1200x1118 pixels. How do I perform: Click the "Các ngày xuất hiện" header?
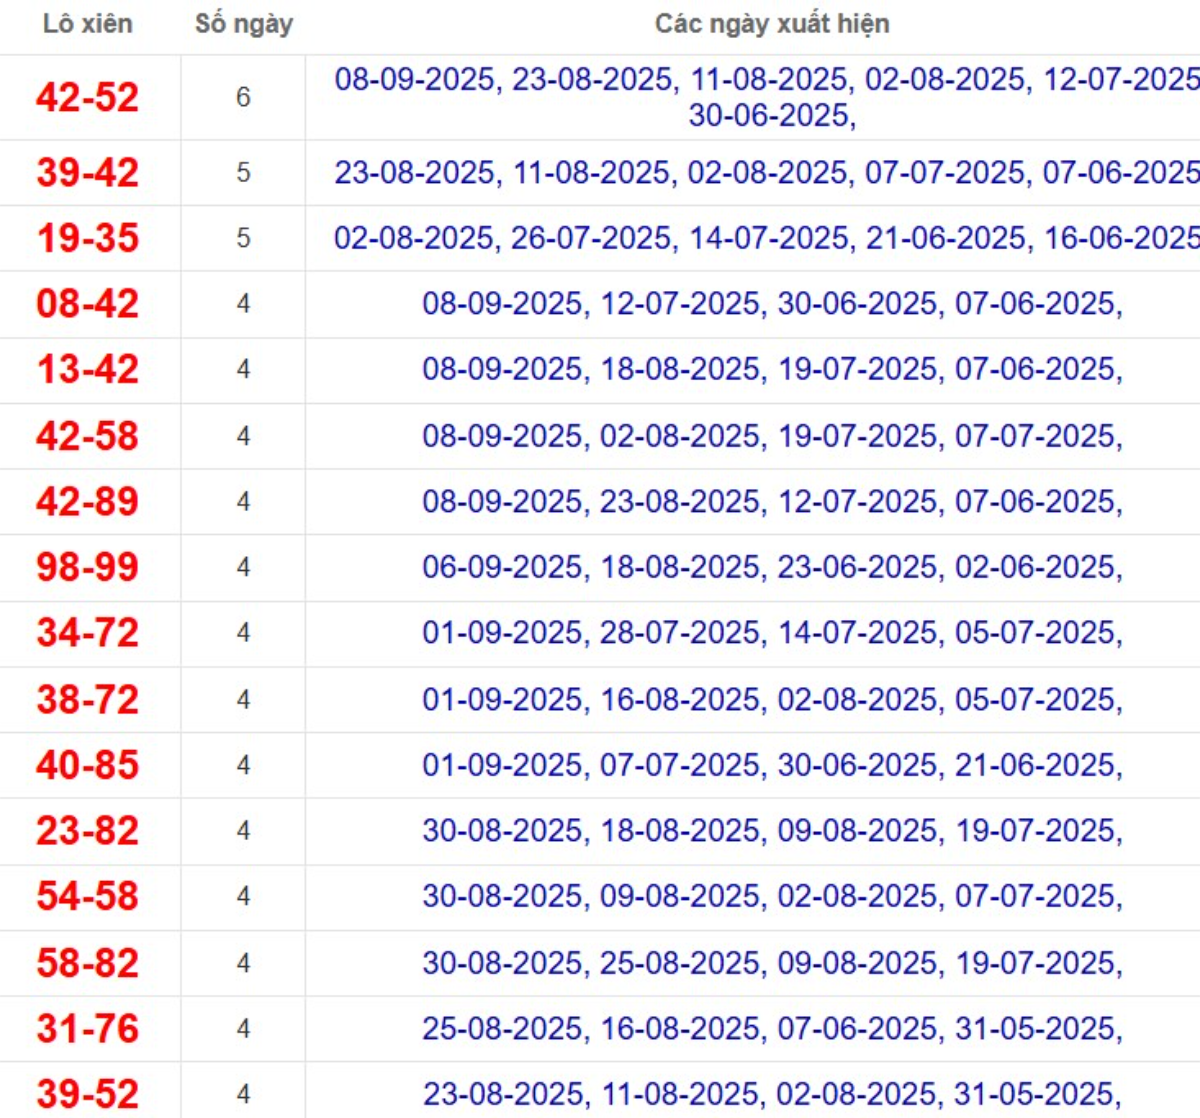[771, 24]
